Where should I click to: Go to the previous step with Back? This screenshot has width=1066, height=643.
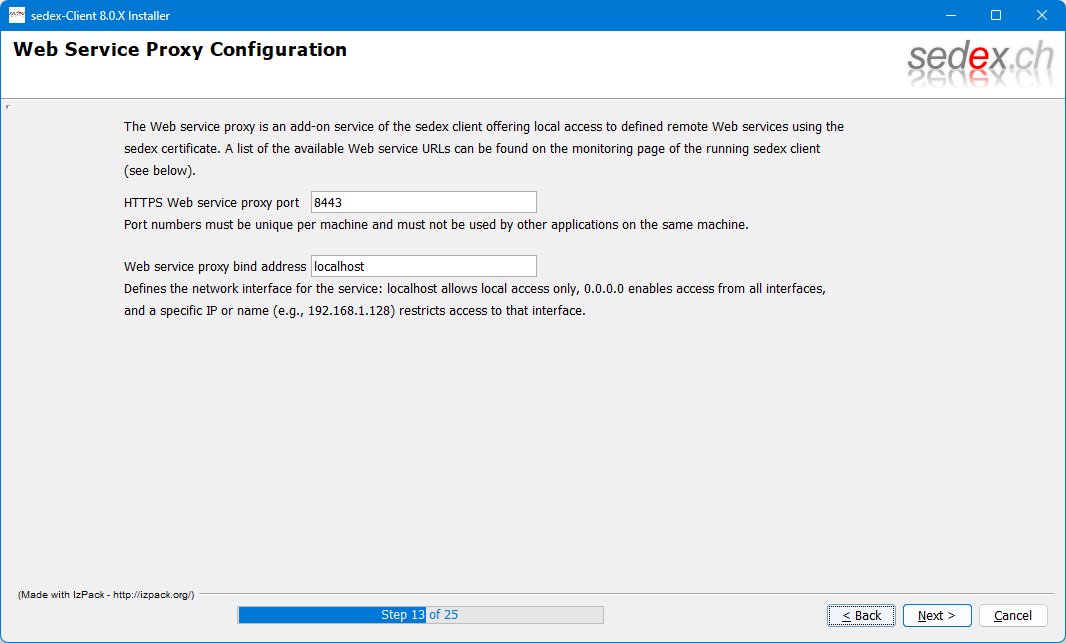(x=861, y=615)
